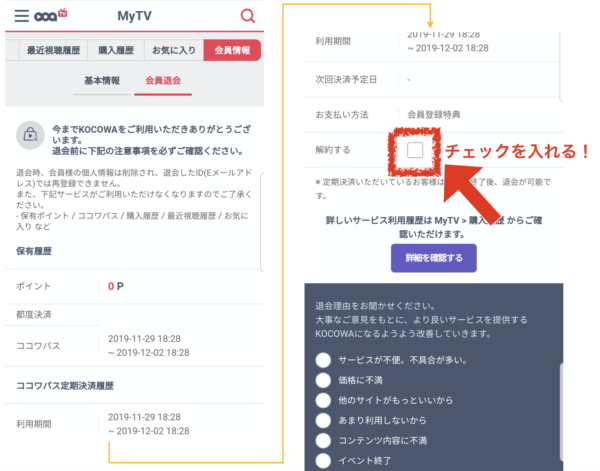The height and width of the screenshot is (471, 600).
Task: Click the scrollbar in the reasons panel
Action: tap(561, 412)
